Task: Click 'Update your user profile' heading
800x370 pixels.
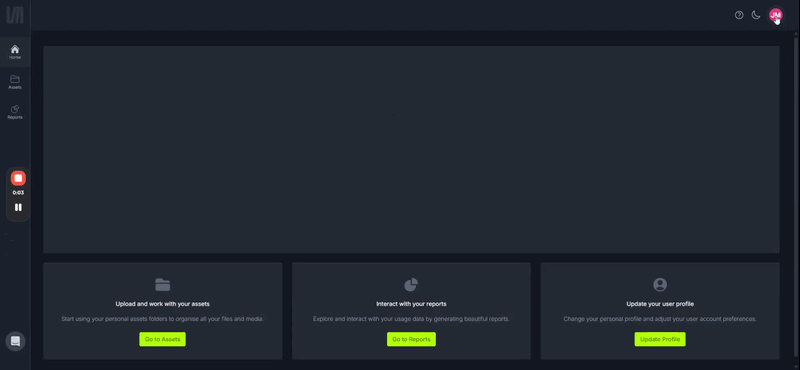Action: click(x=660, y=304)
